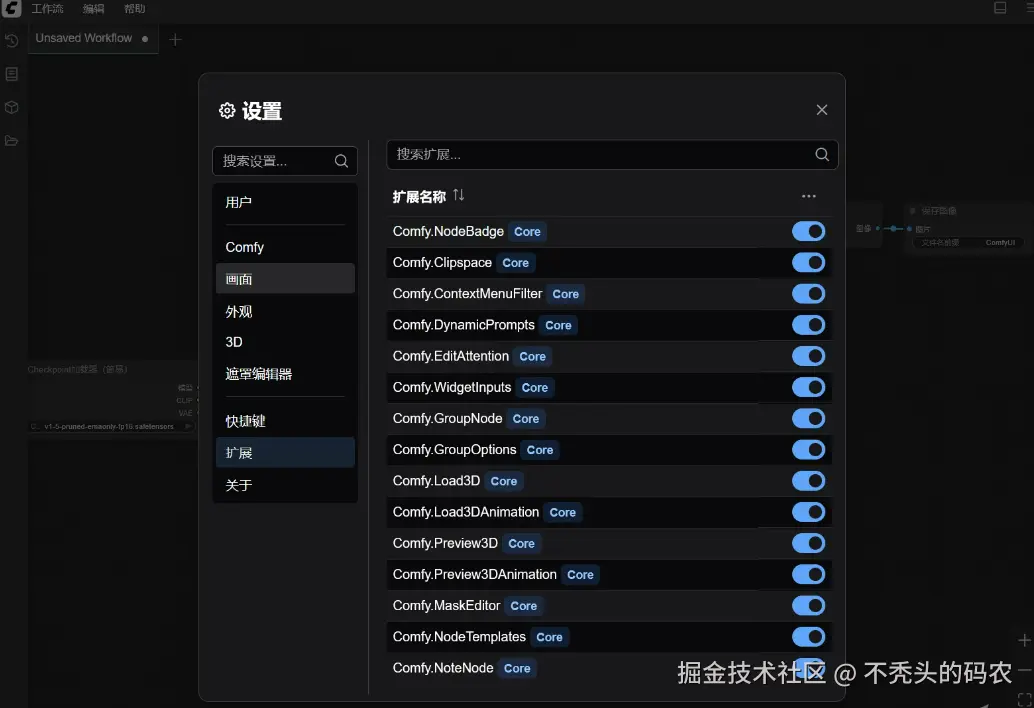Open the model library cube icon
The width and height of the screenshot is (1034, 708).
pos(11,107)
